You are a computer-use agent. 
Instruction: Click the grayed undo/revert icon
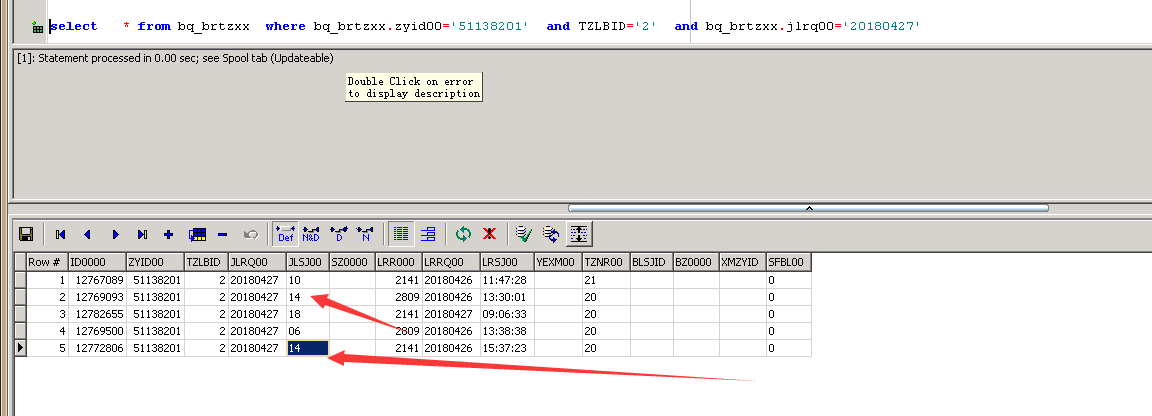(251, 234)
